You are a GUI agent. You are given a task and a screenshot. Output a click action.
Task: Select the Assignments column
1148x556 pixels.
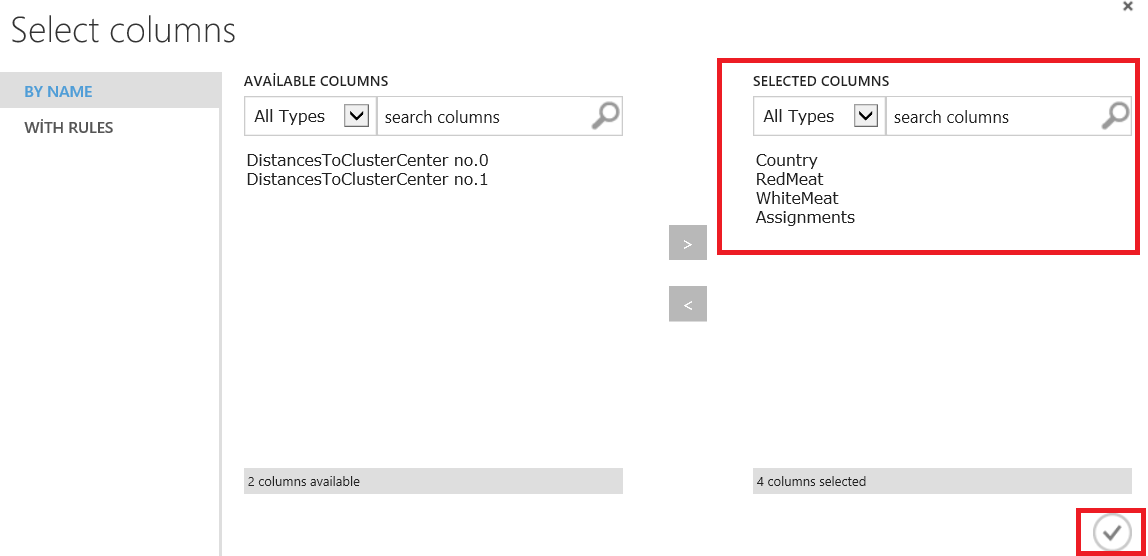tap(805, 217)
